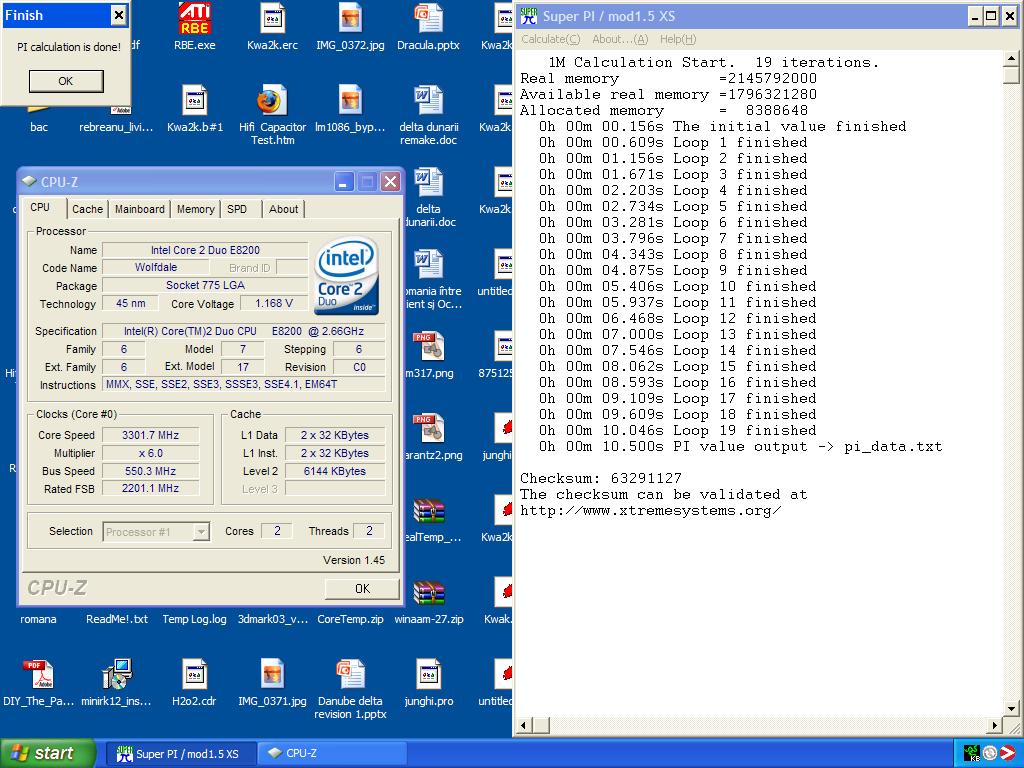The image size is (1024, 768).
Task: Select the CPU tab in CPU-Z
Action: click(40, 207)
